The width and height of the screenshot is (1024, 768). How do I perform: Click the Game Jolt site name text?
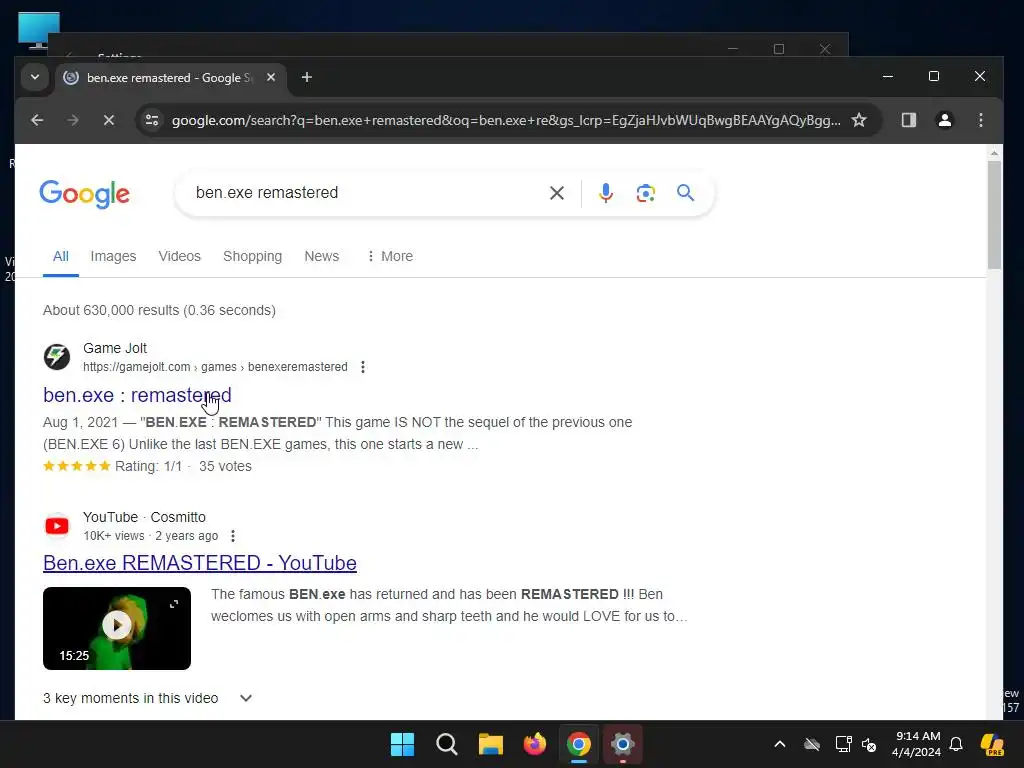[x=115, y=348]
